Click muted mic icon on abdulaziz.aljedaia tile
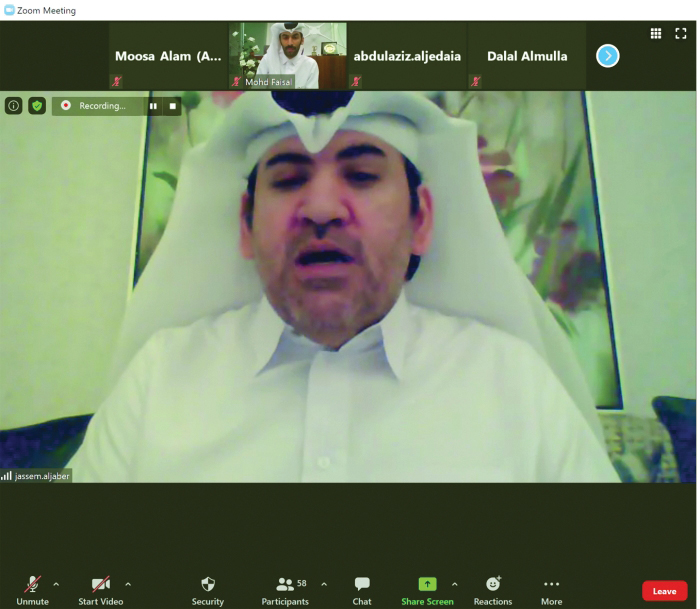The width and height of the screenshot is (700, 609). pos(356,81)
